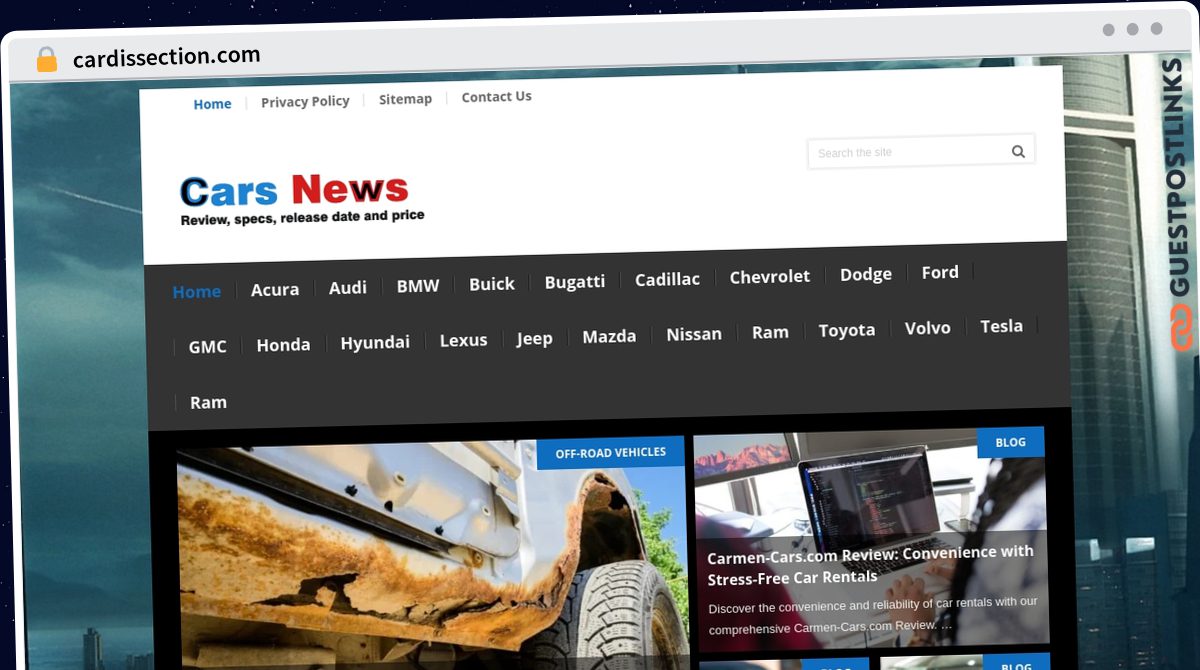Select Chevrolet in the menu

(x=770, y=277)
